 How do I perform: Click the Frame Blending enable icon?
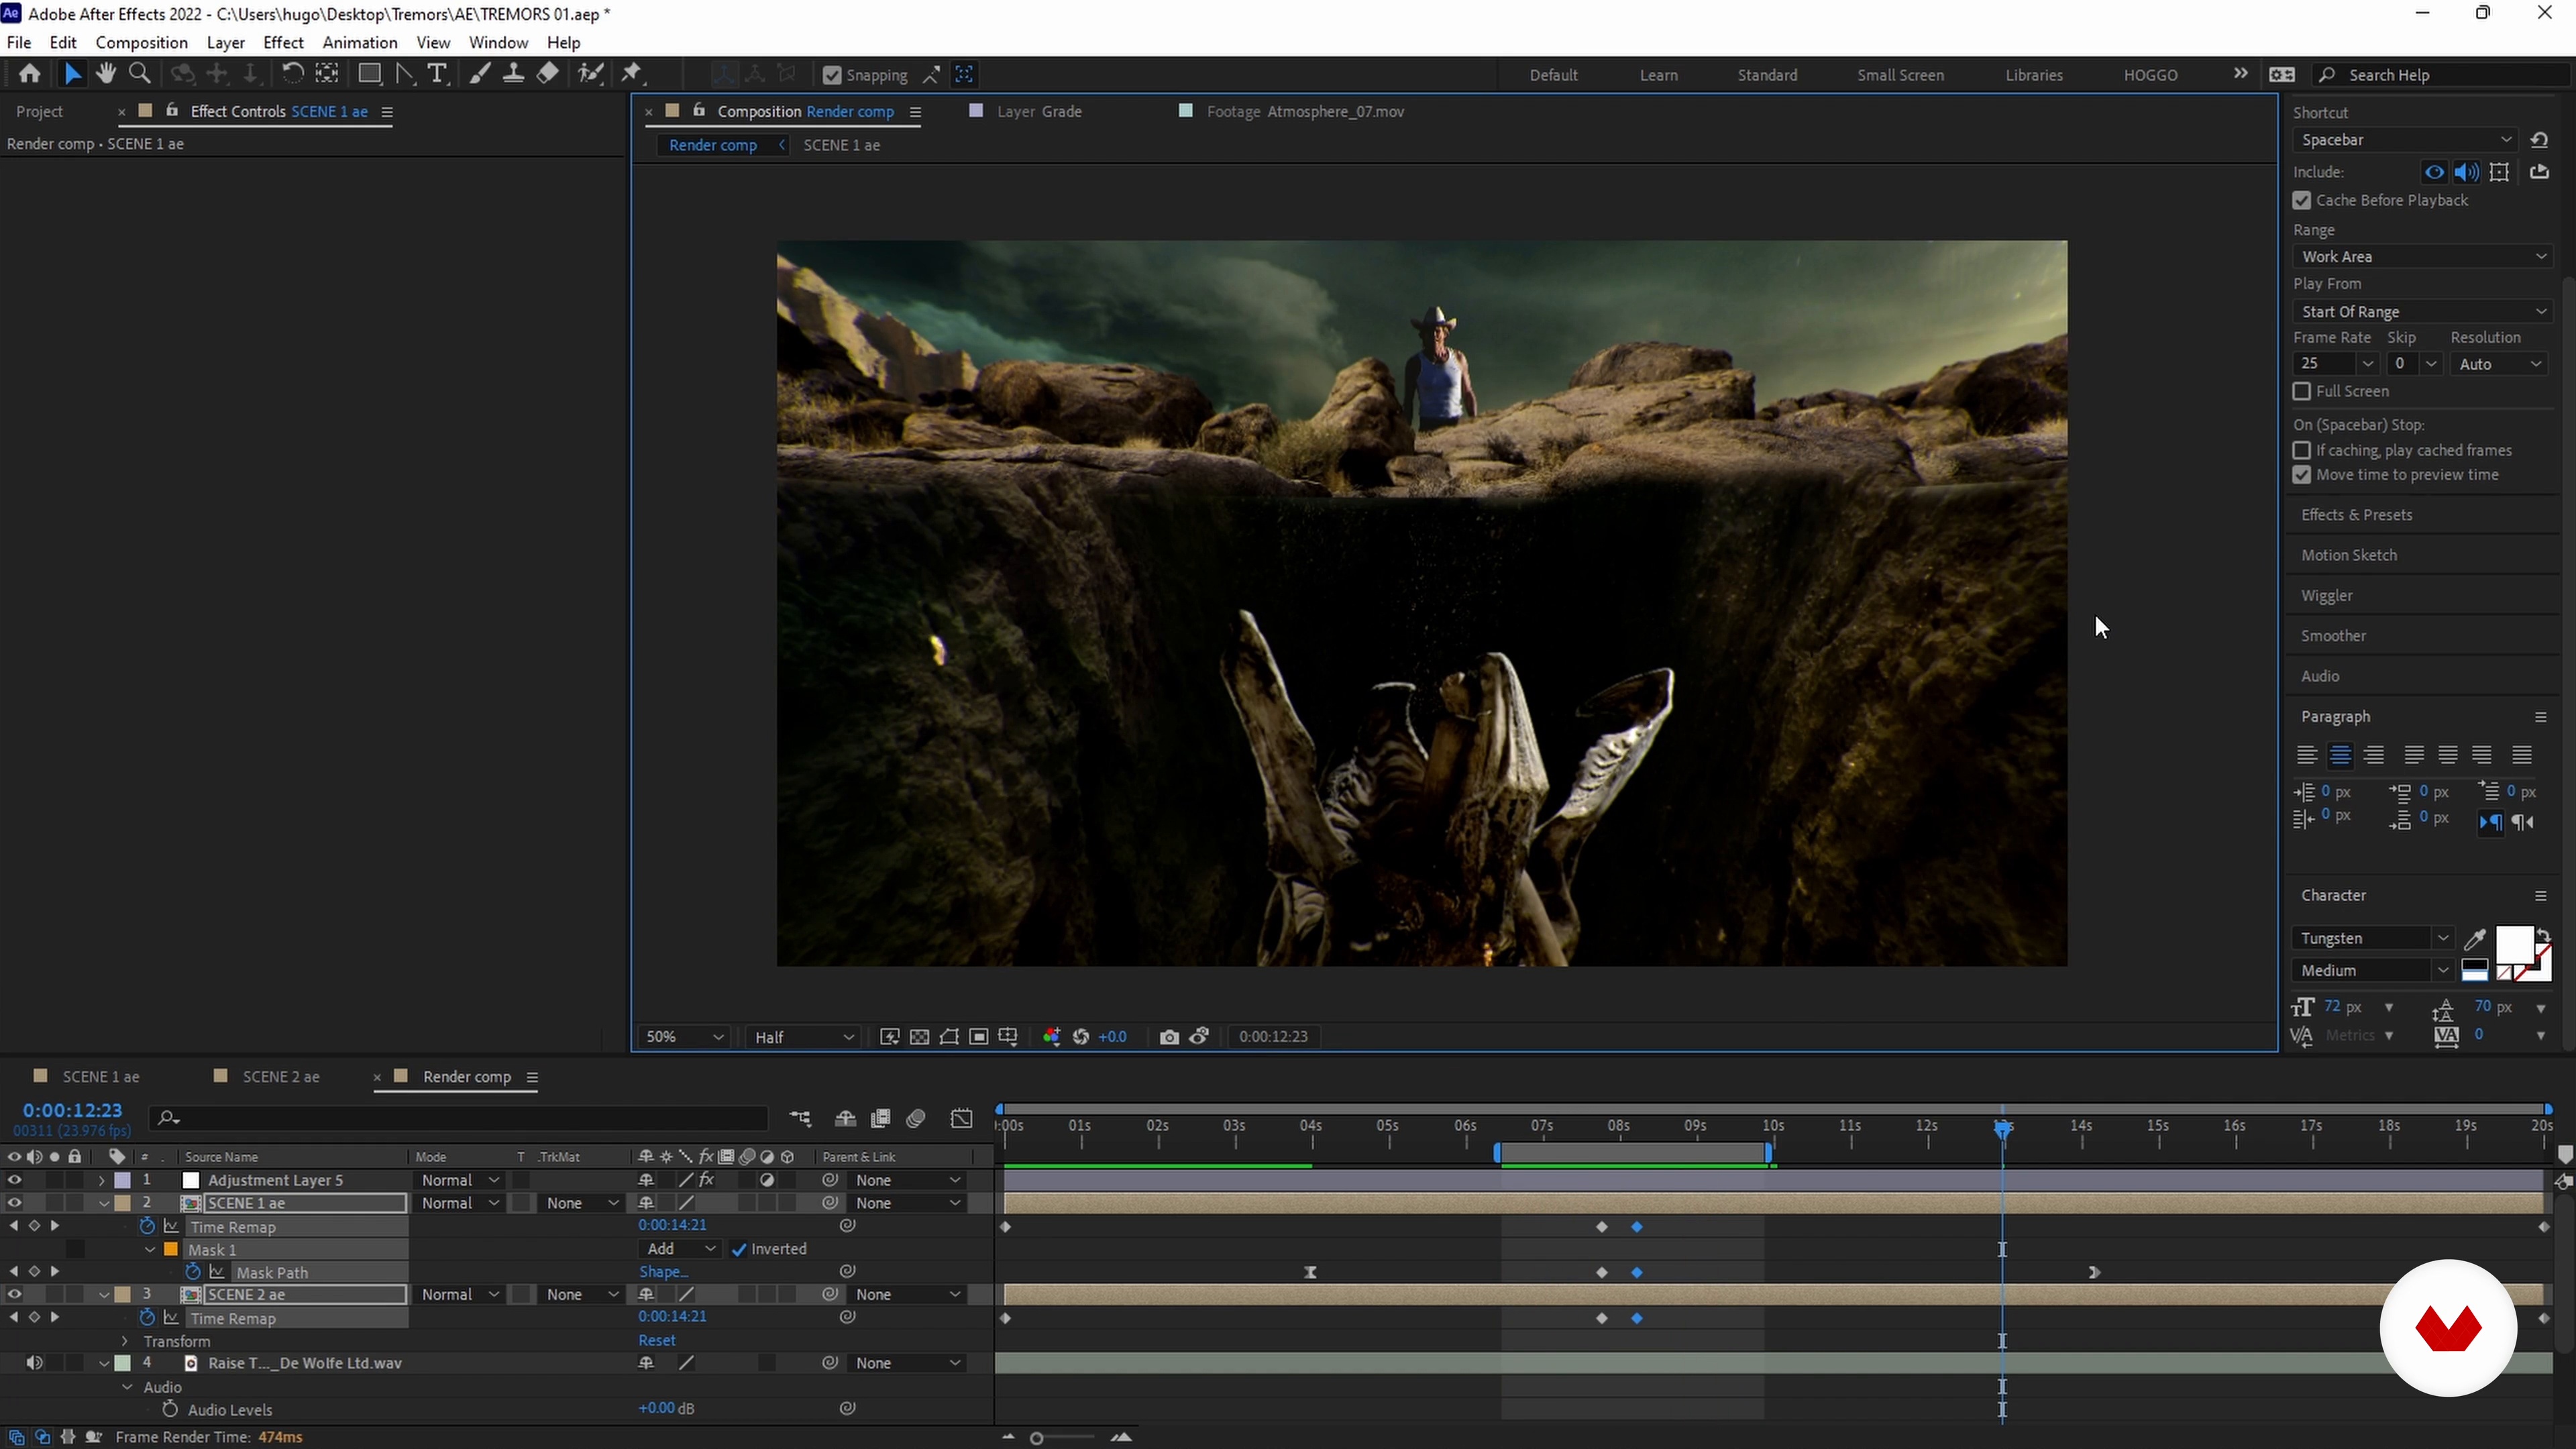pos(880,1119)
